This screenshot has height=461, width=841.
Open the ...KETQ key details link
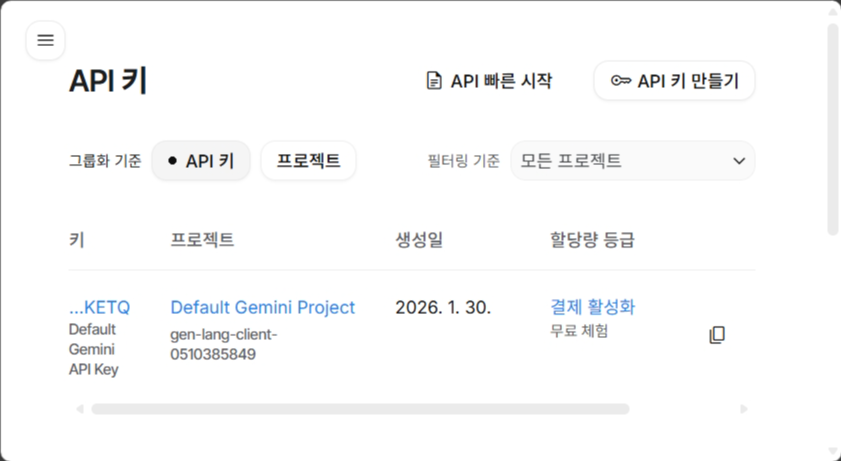tap(99, 307)
